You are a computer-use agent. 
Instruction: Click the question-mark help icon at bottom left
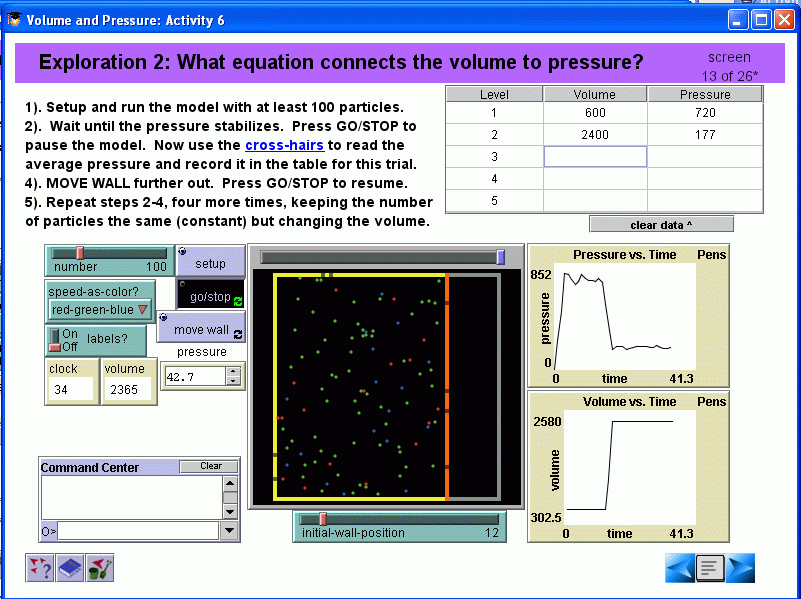pos(40,569)
